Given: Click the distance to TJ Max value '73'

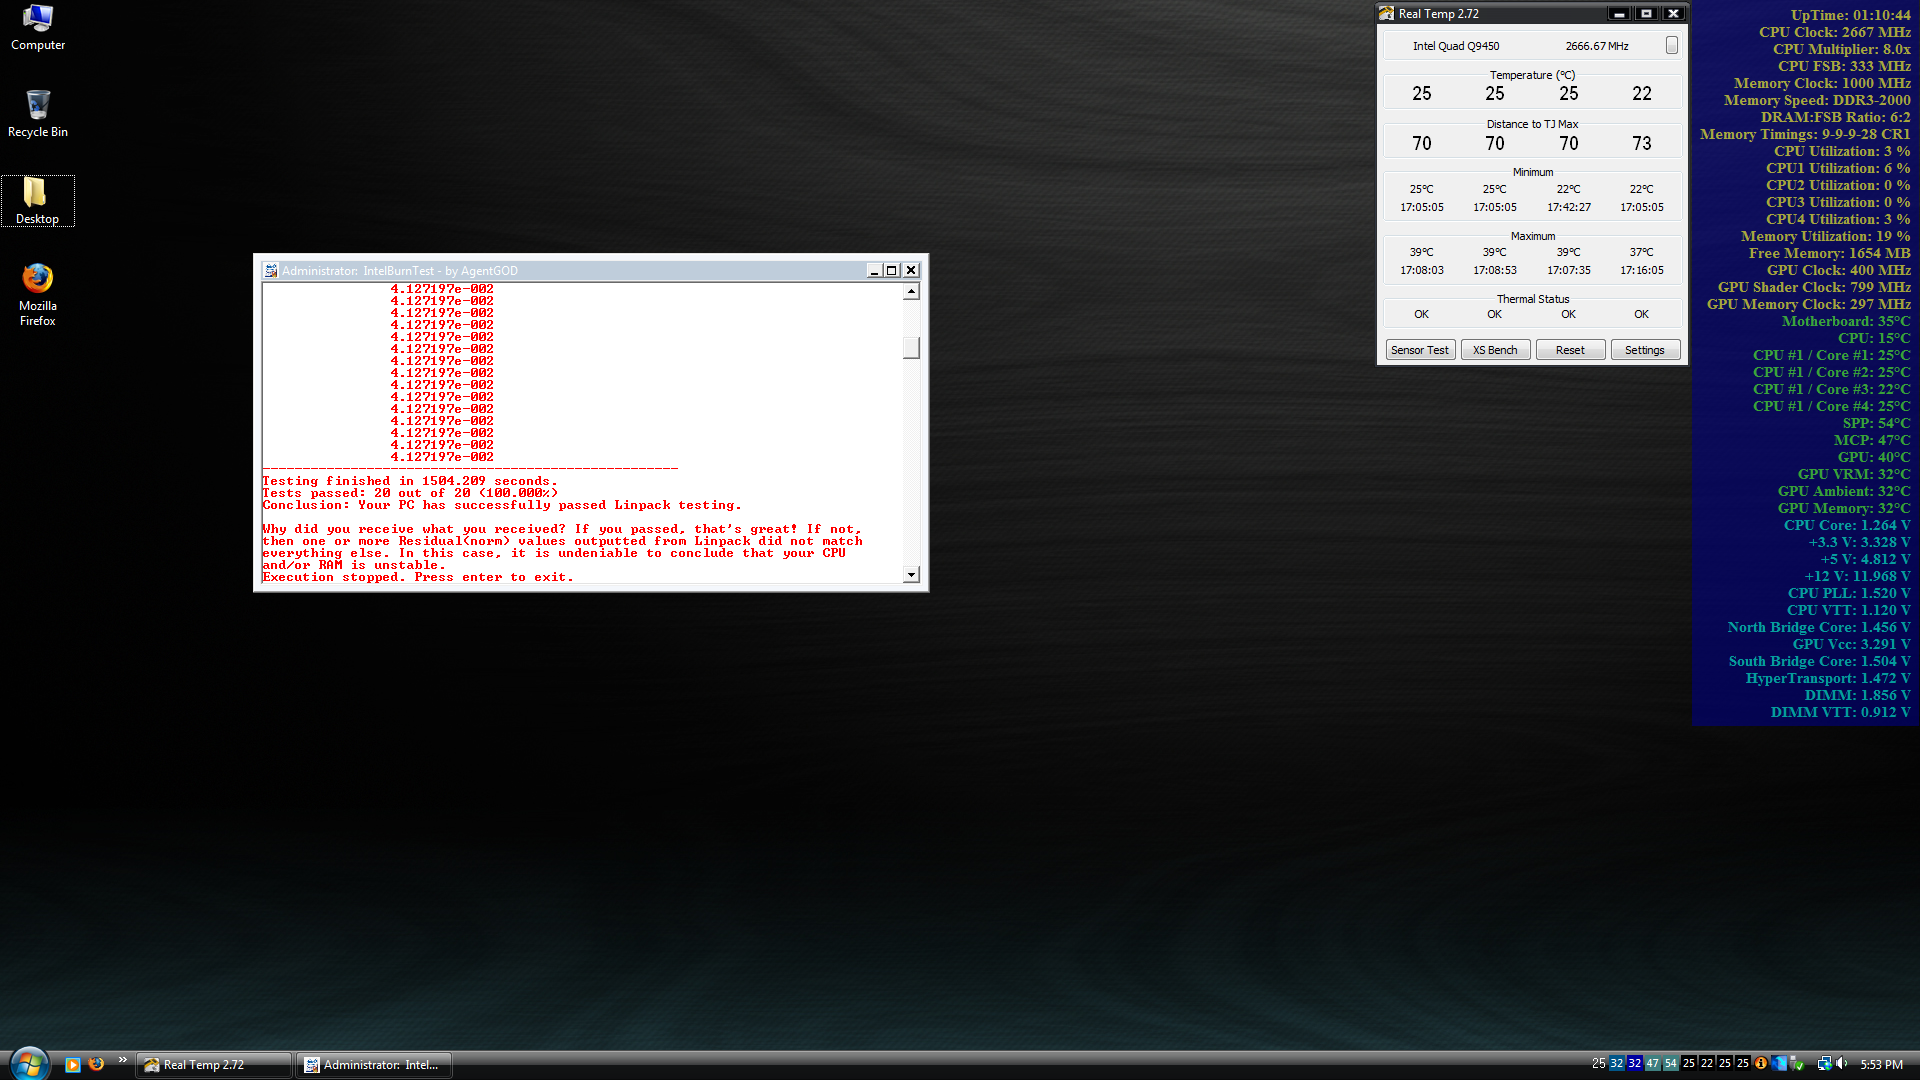Looking at the screenshot, I should pos(1642,143).
